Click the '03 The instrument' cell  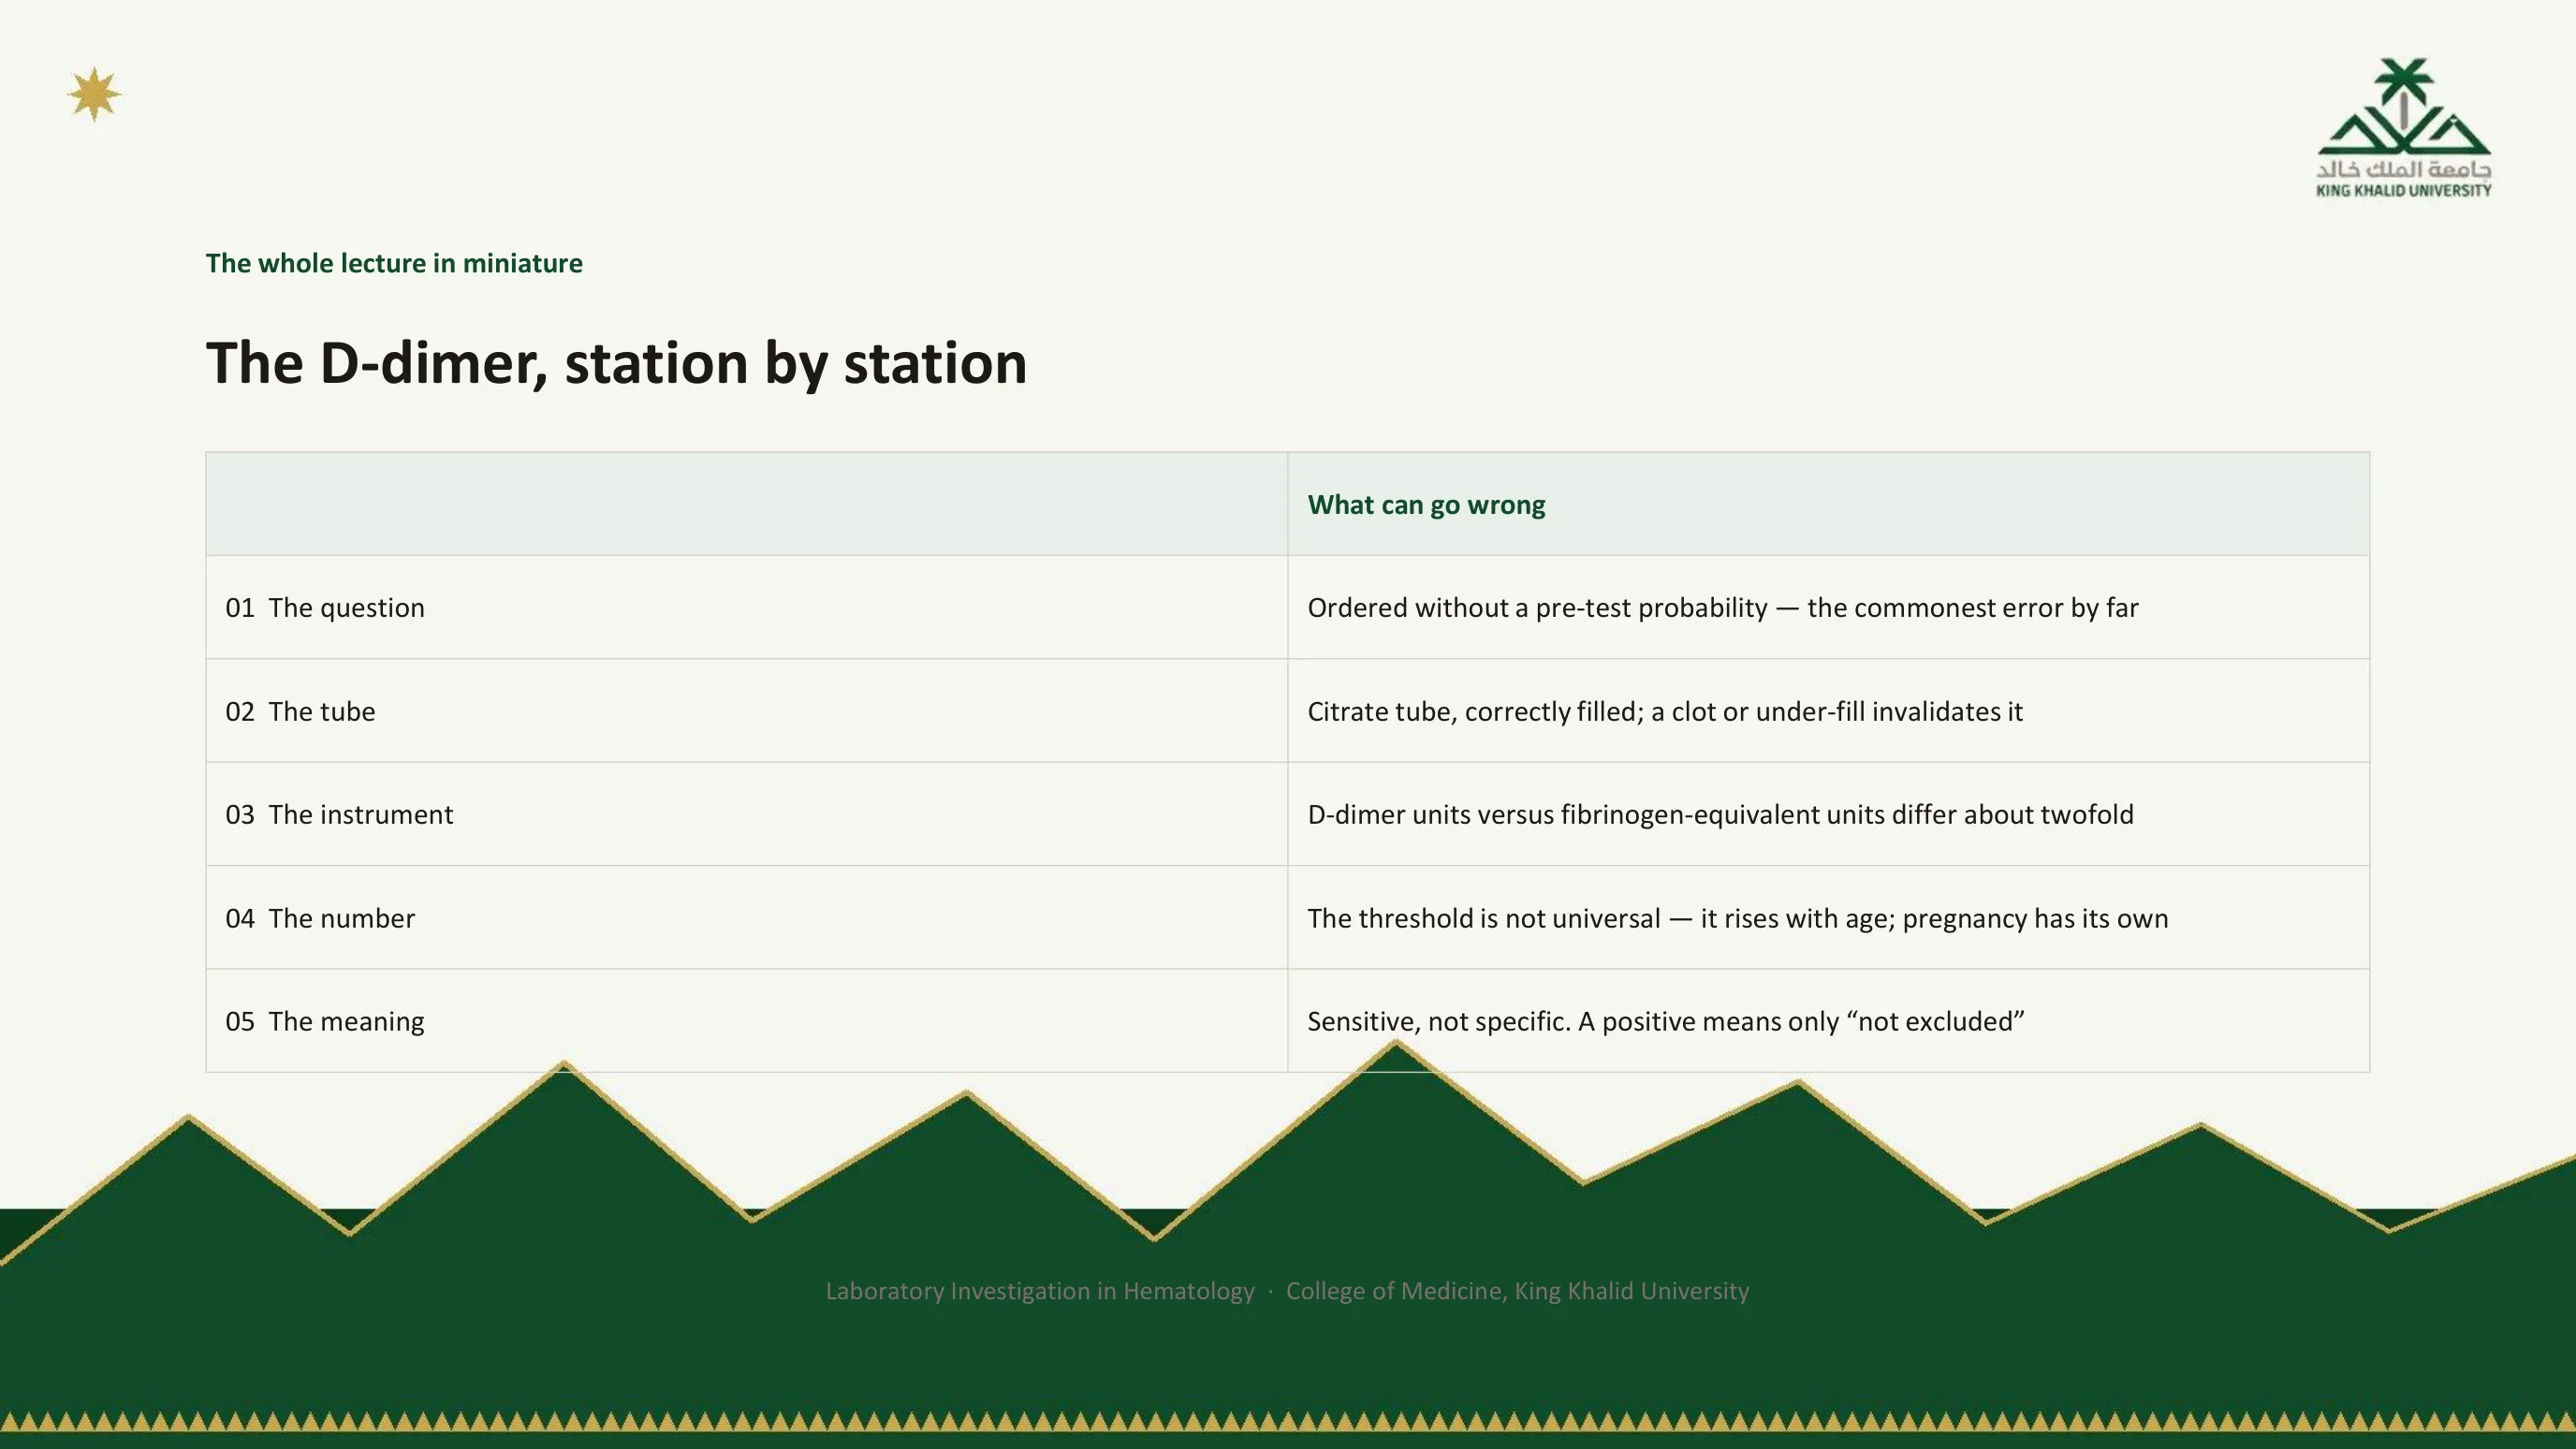tap(747, 814)
